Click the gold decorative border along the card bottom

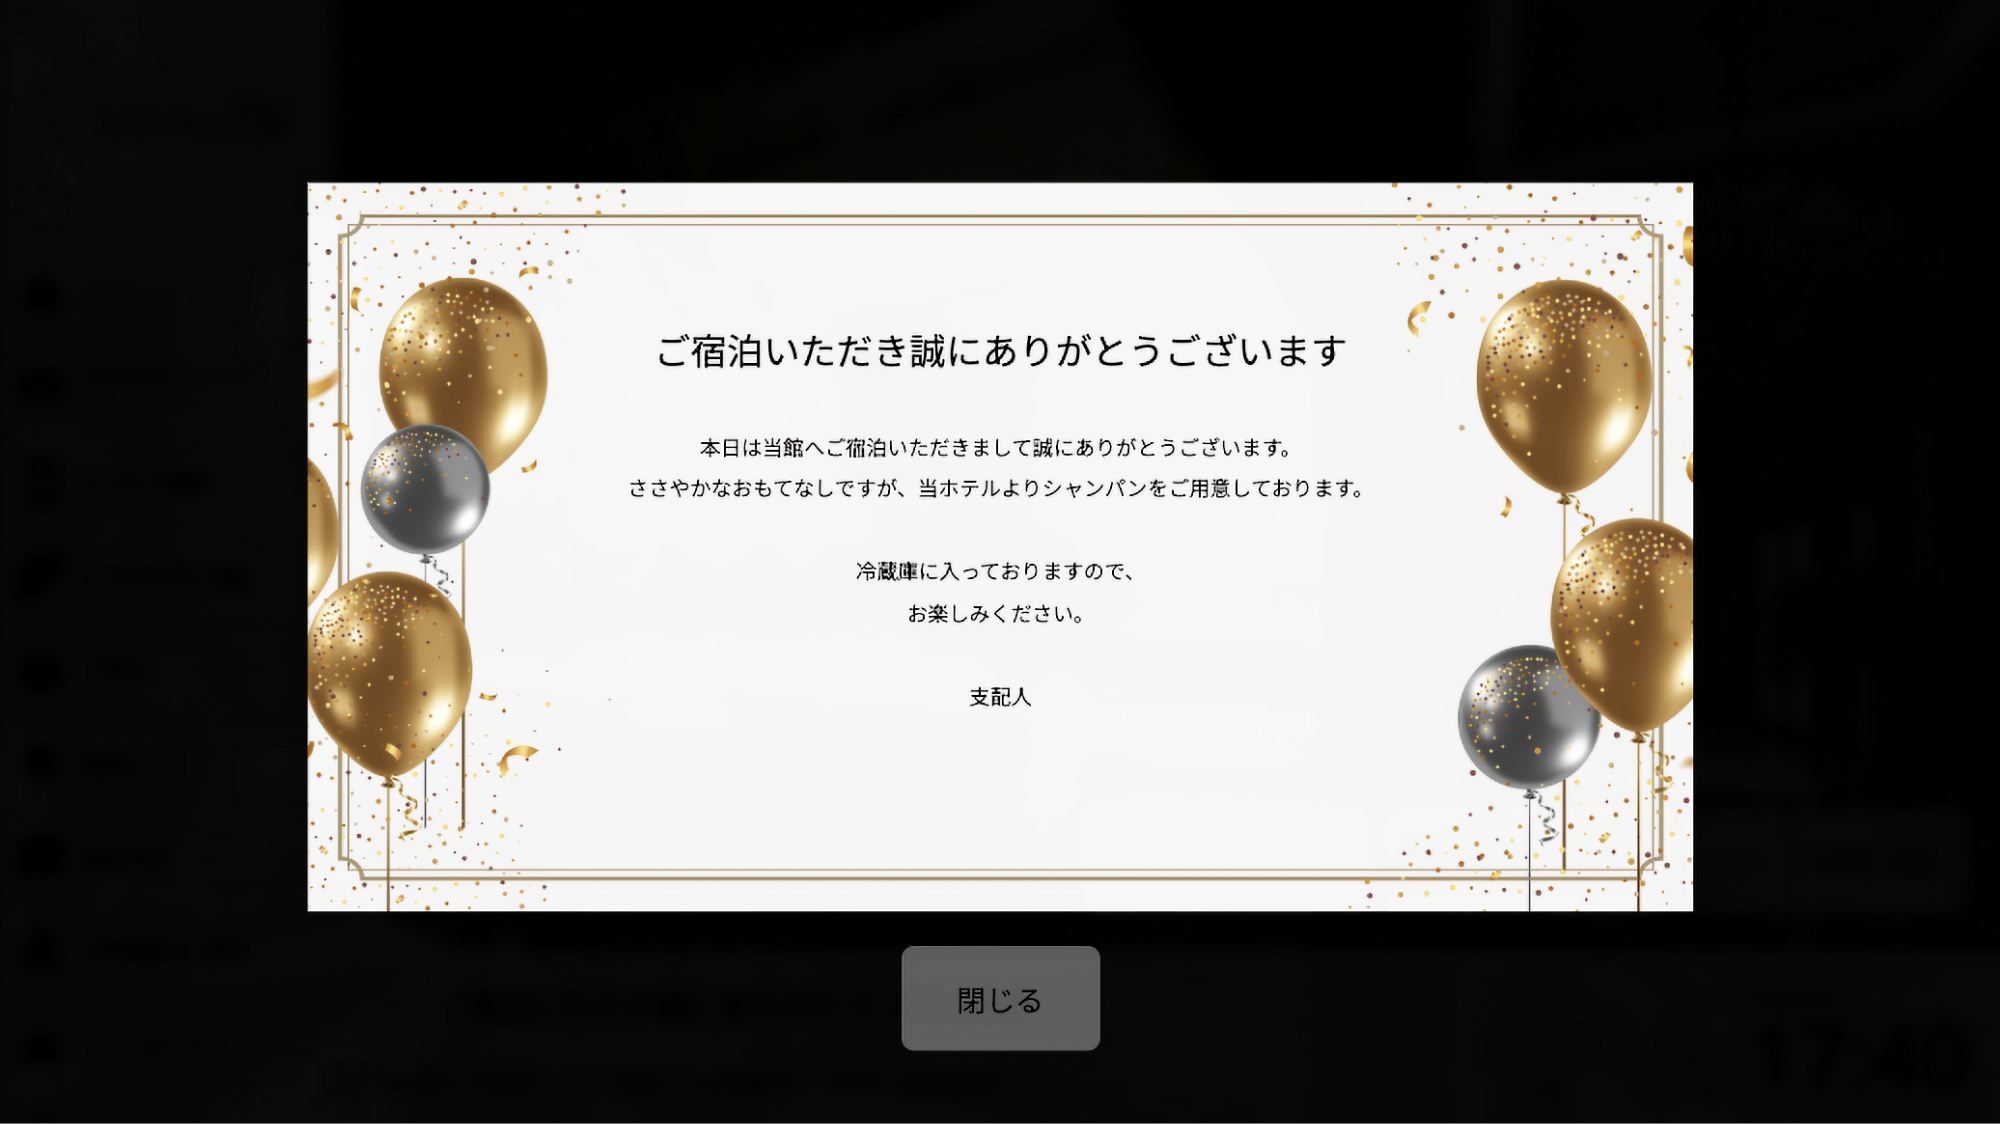(1000, 875)
